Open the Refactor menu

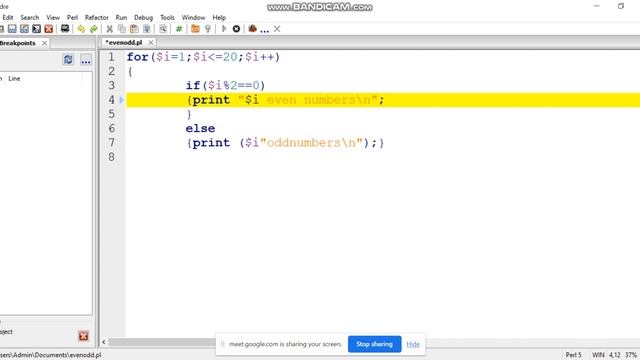point(97,18)
